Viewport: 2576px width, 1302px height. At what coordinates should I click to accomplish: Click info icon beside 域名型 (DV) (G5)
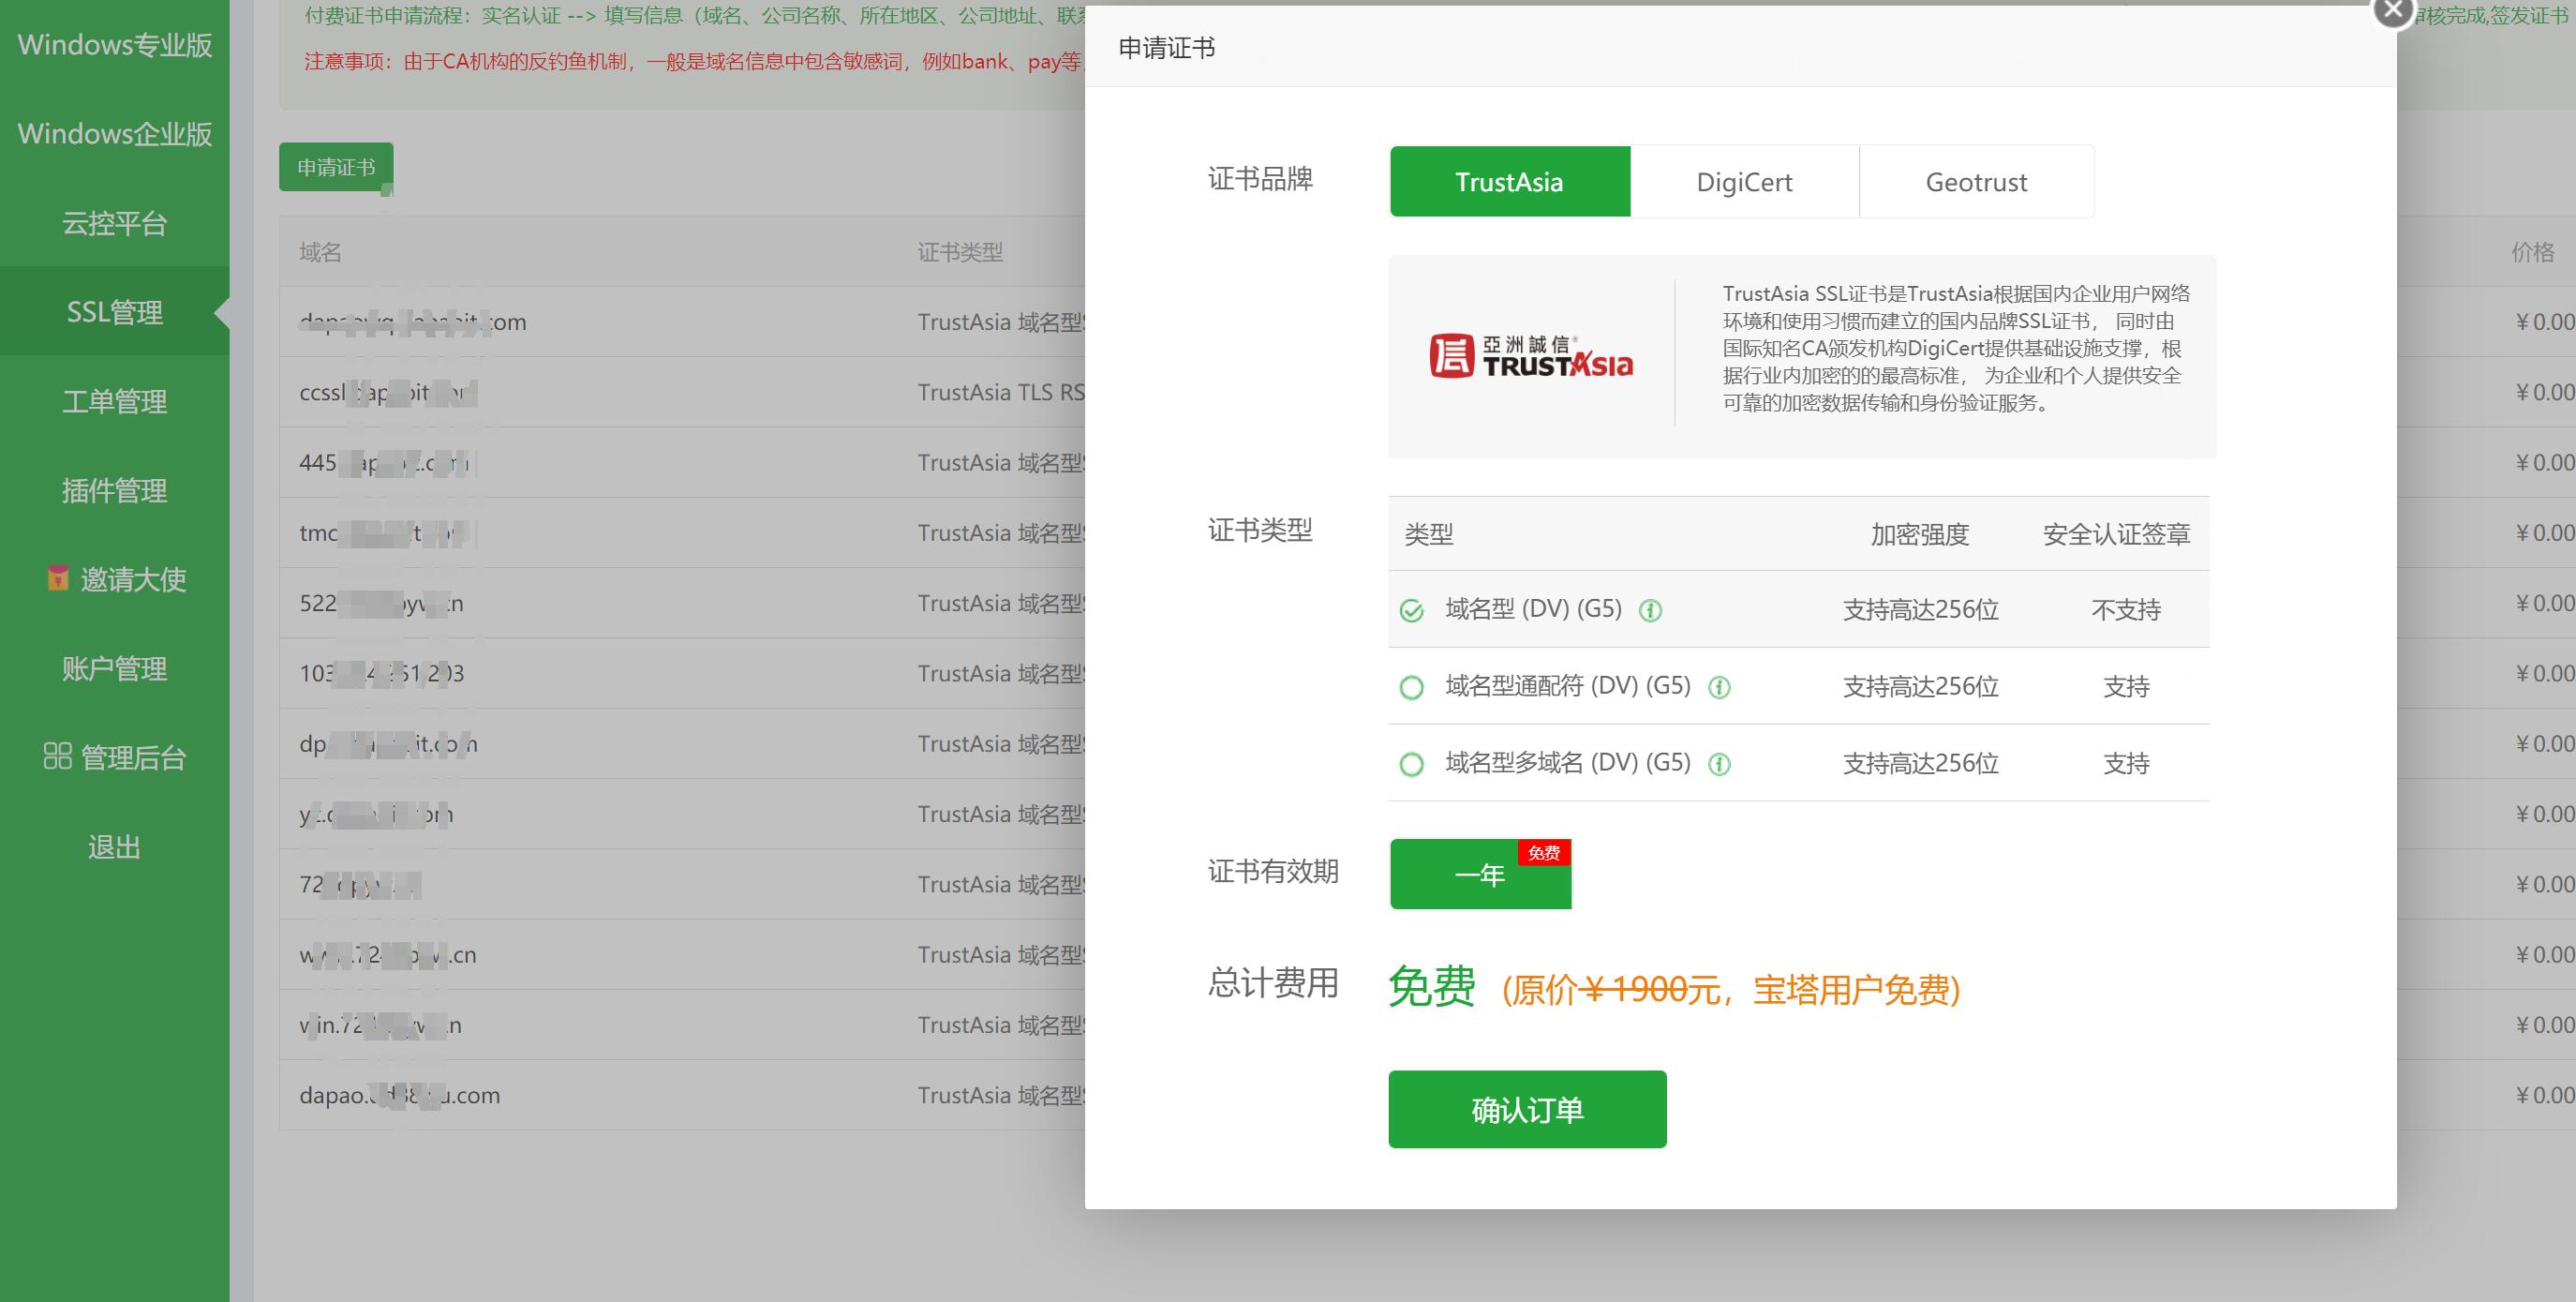pos(1650,610)
